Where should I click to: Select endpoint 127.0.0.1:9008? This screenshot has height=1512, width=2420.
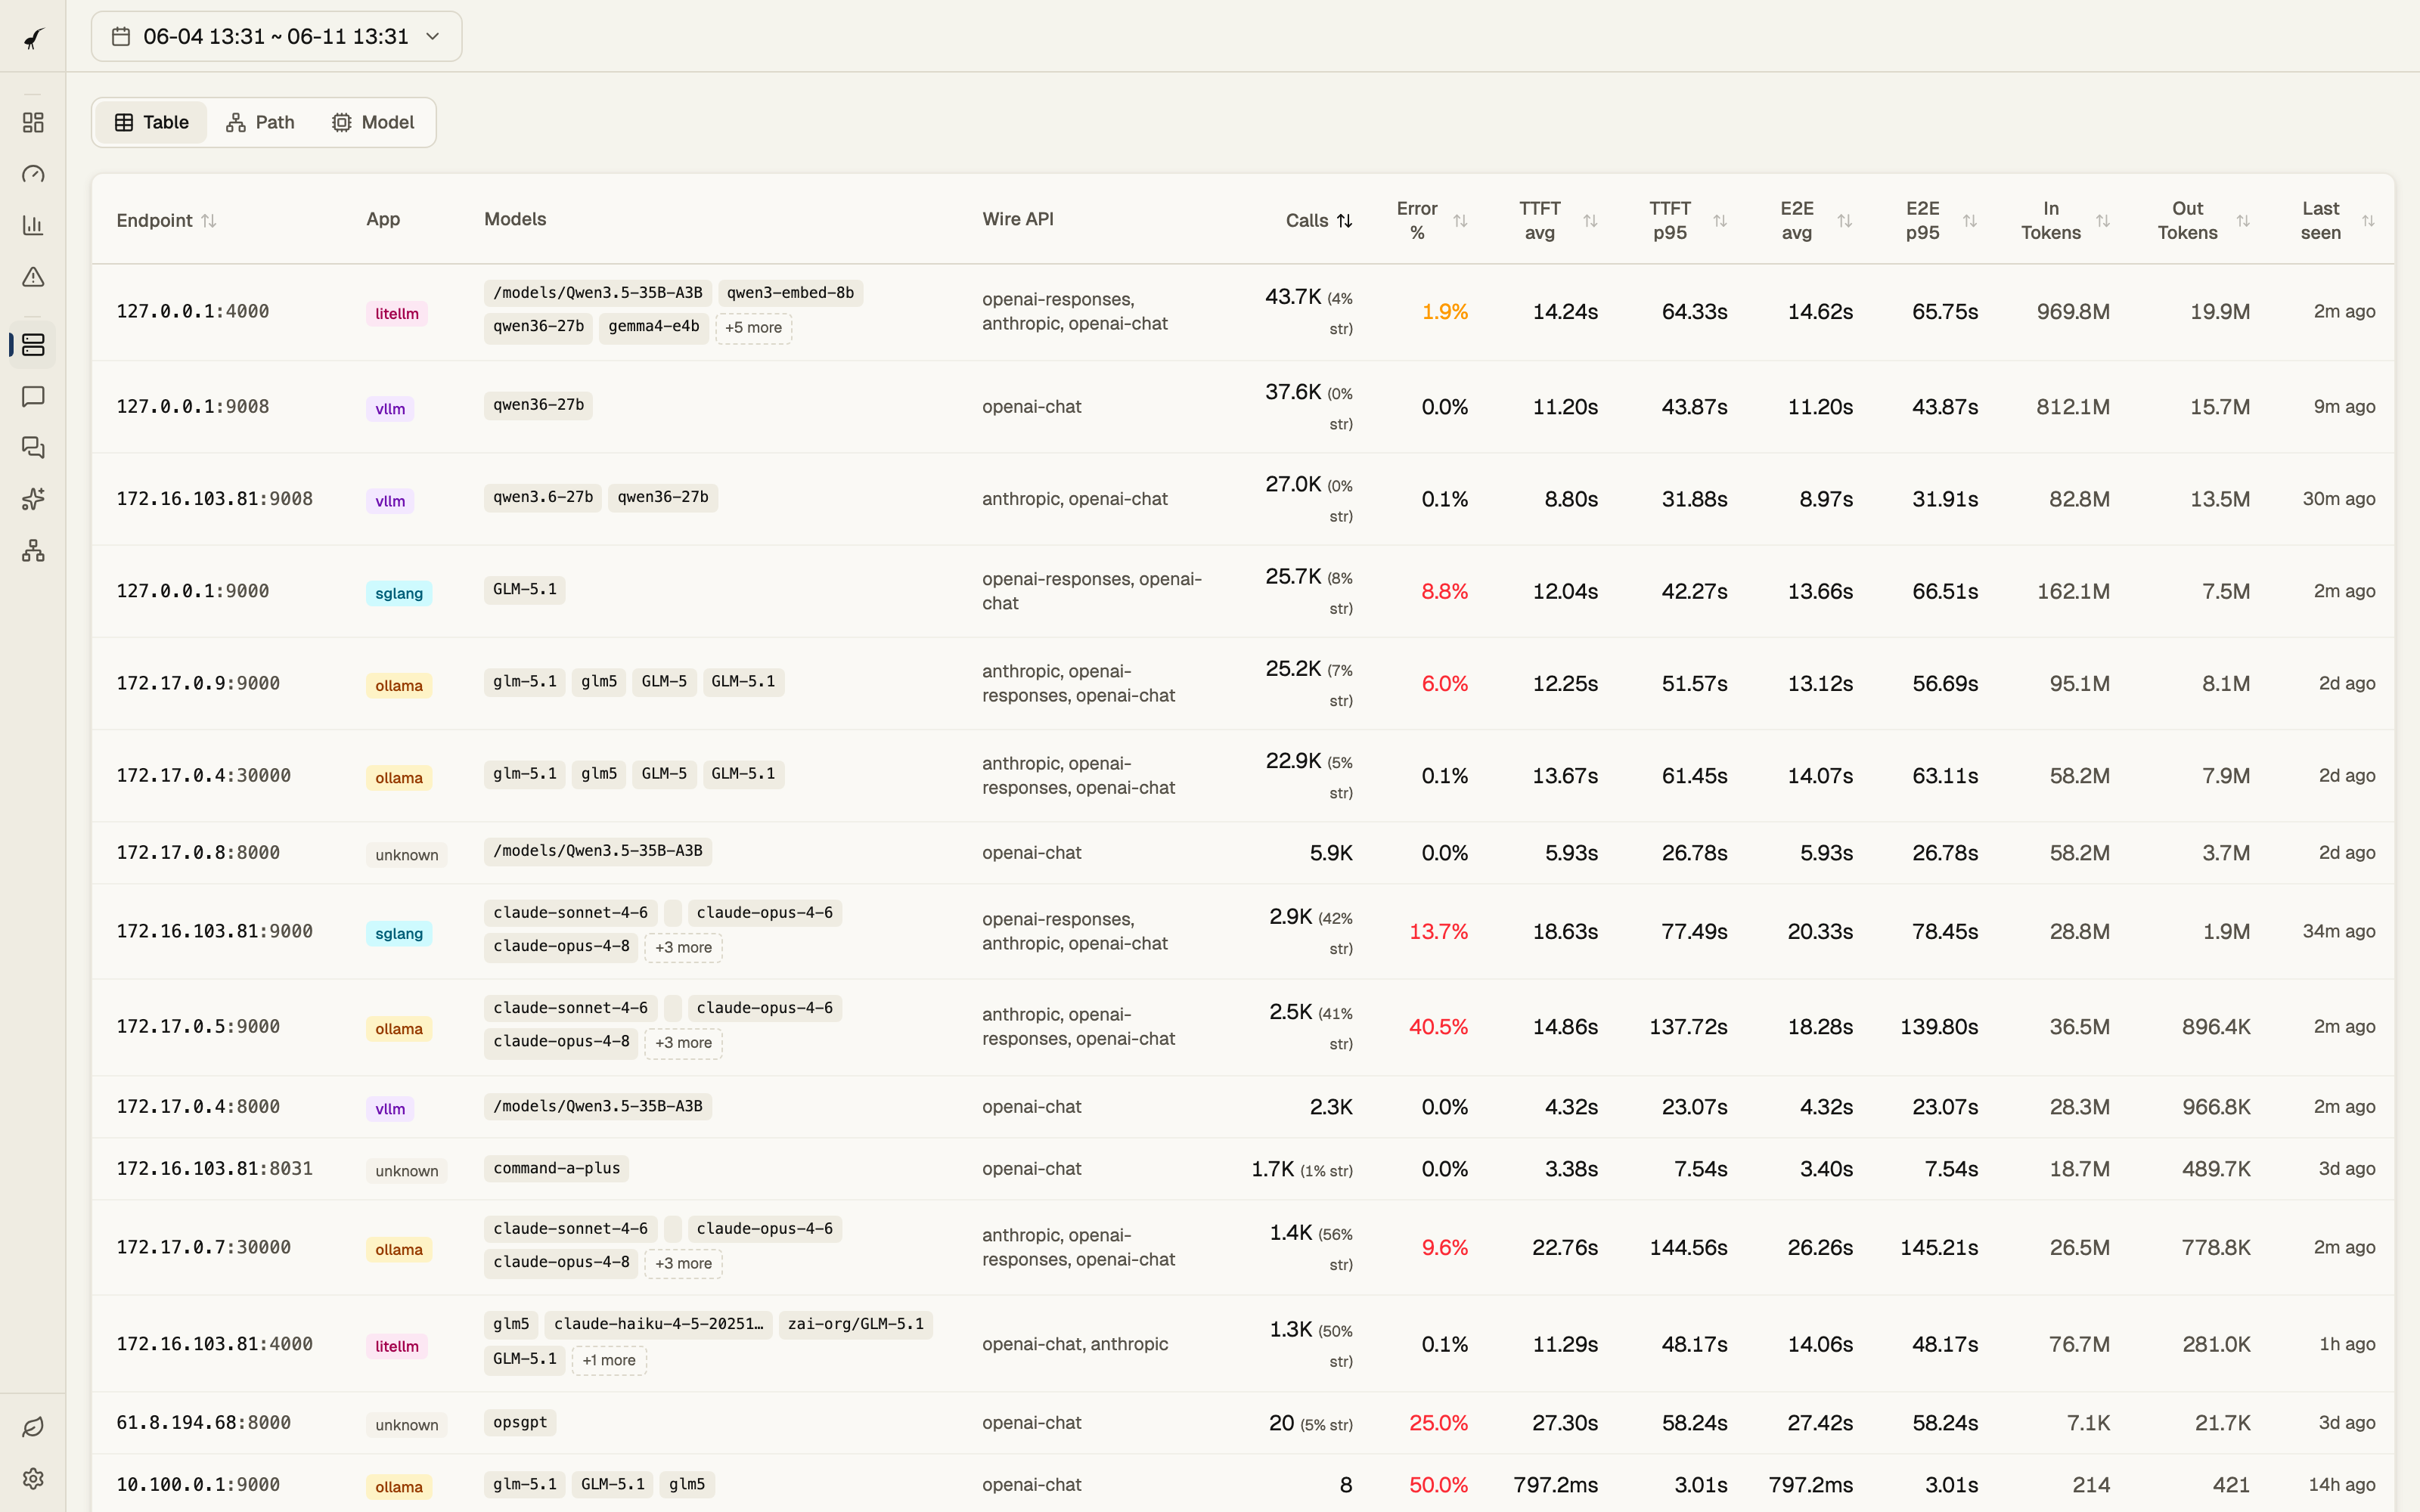point(193,407)
